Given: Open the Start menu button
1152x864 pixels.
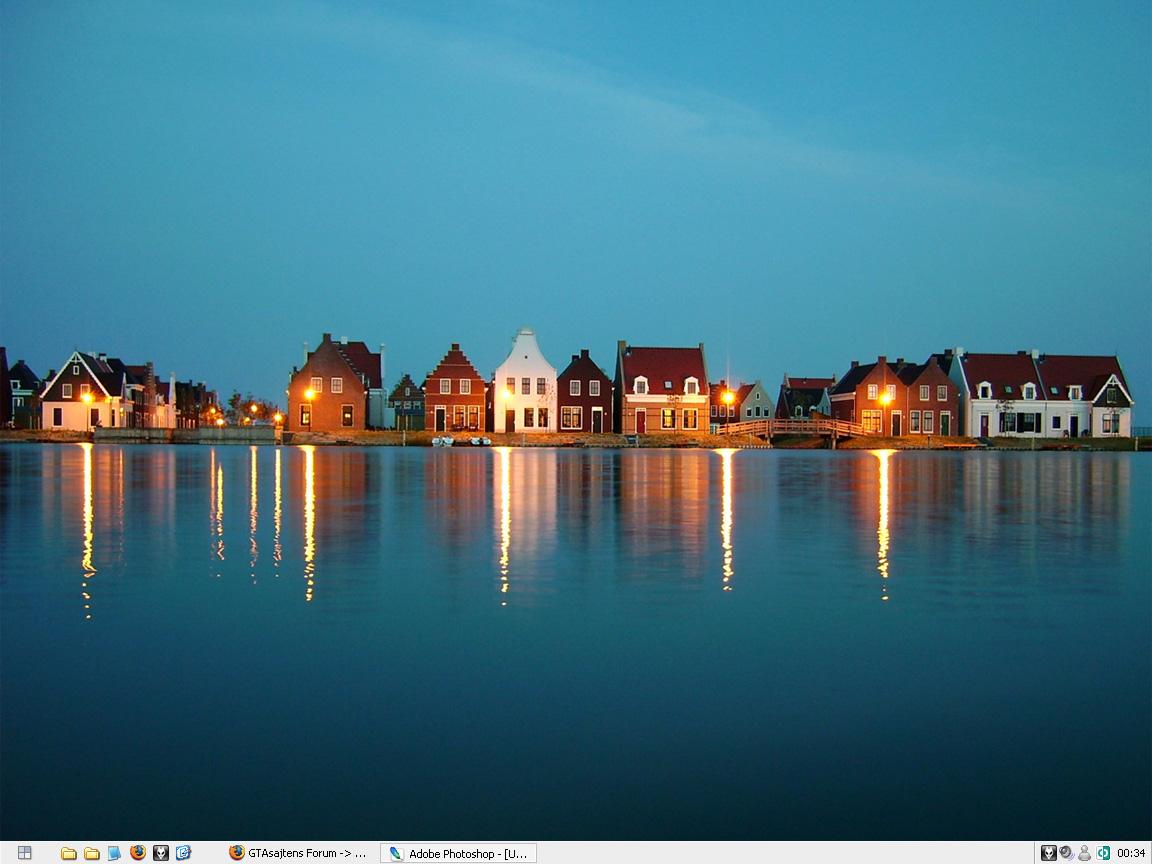Looking at the screenshot, I should pyautogui.click(x=24, y=853).
